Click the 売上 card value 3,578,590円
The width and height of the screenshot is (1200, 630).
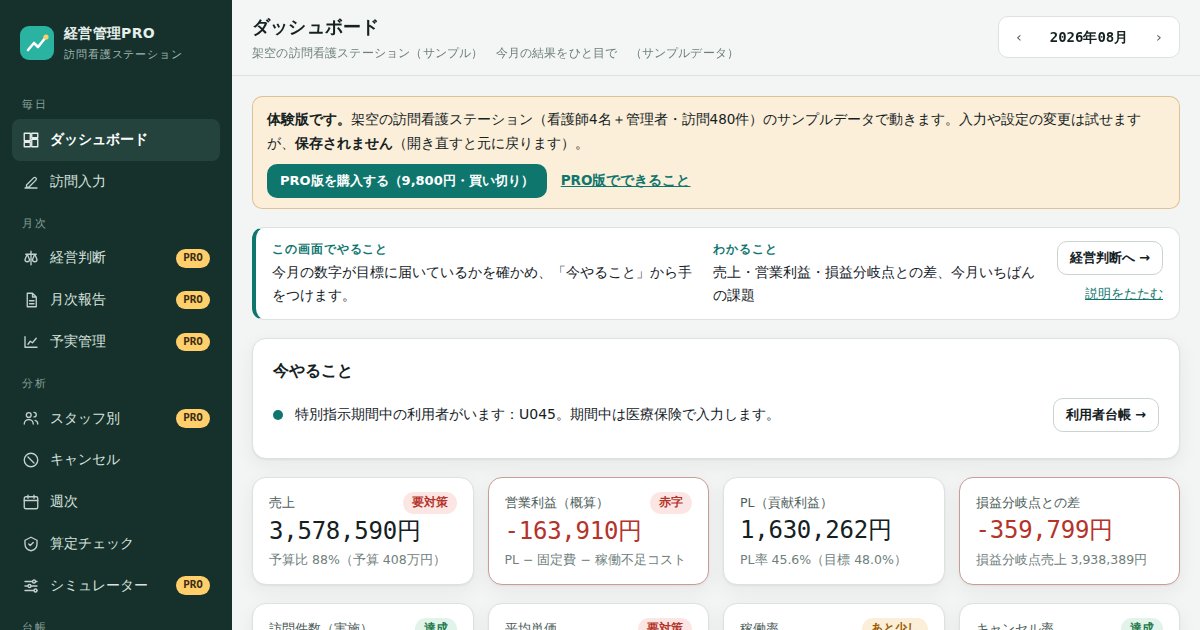(x=345, y=530)
